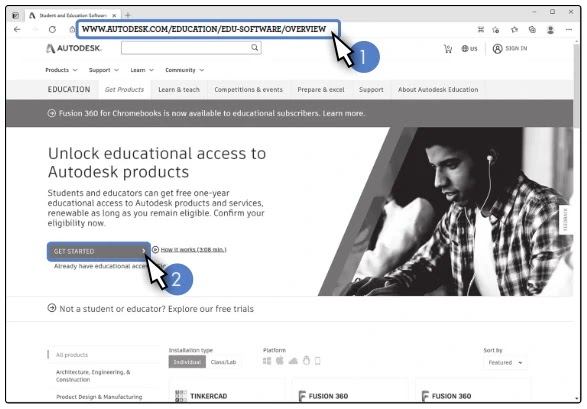Open the browser profile icon

click(x=550, y=30)
